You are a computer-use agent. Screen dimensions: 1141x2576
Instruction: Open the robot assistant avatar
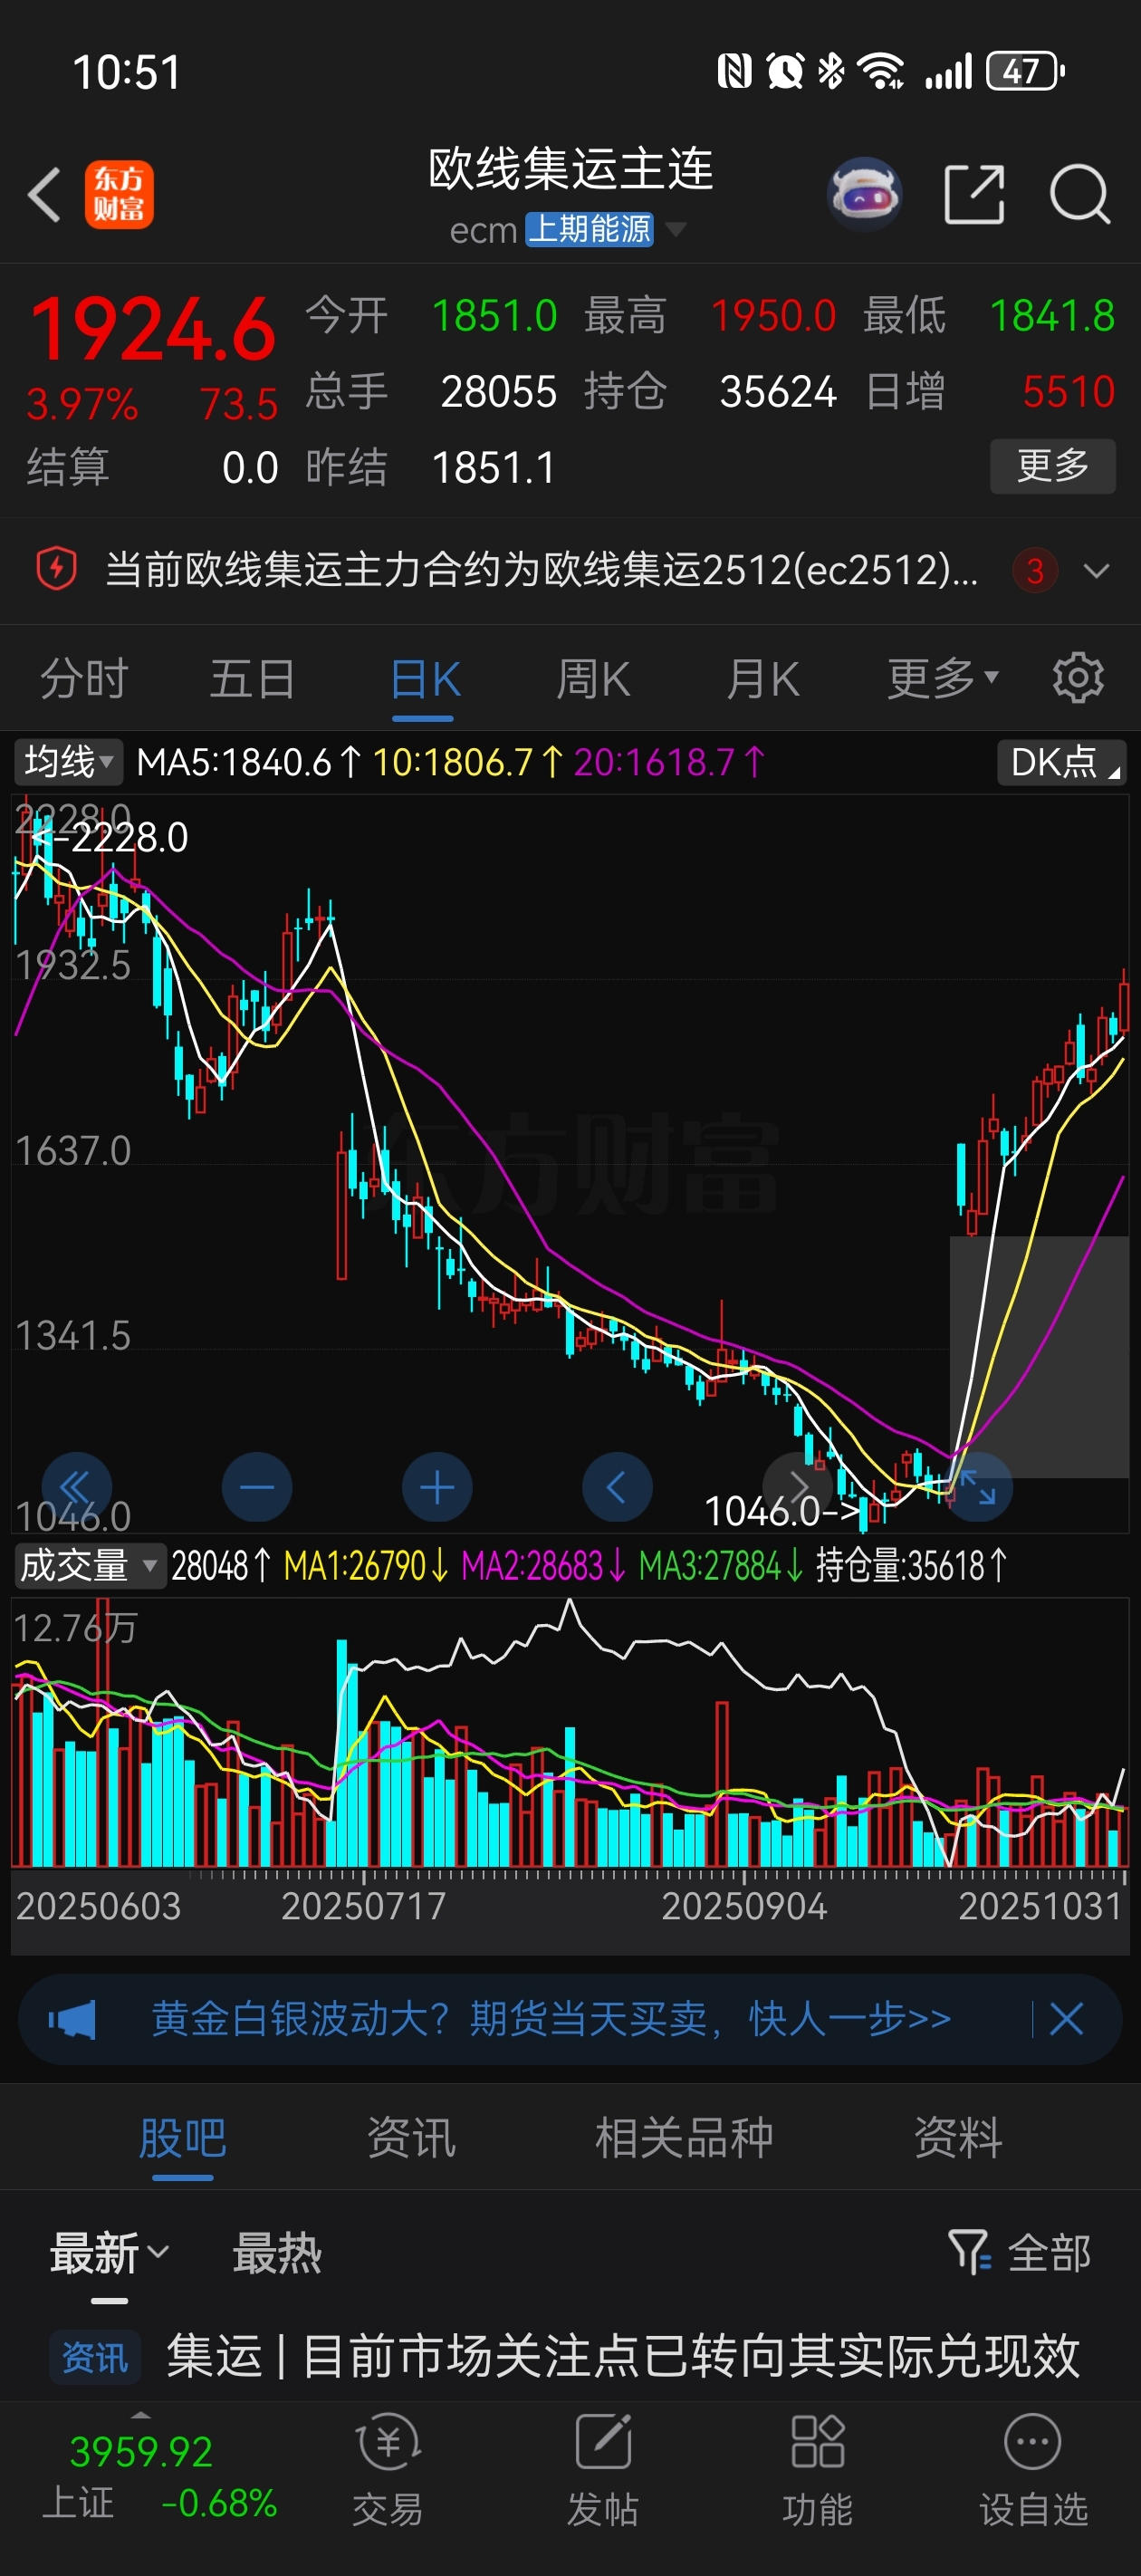(x=865, y=194)
